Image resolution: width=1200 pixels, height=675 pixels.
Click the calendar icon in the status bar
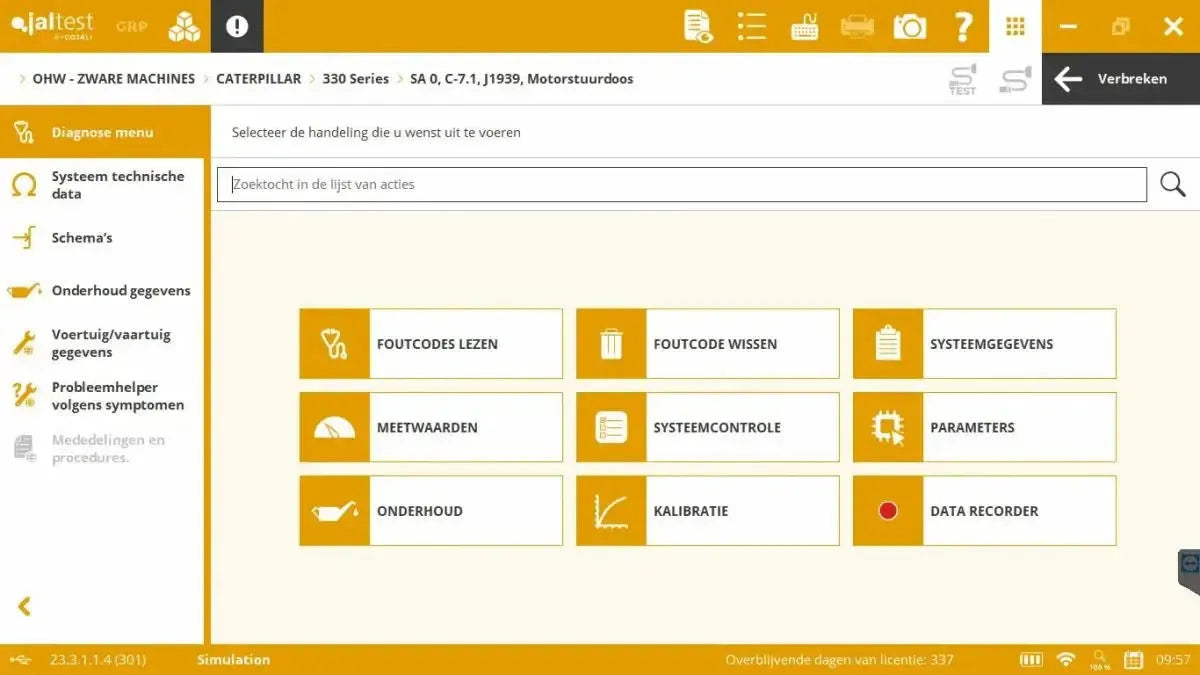tap(1134, 659)
